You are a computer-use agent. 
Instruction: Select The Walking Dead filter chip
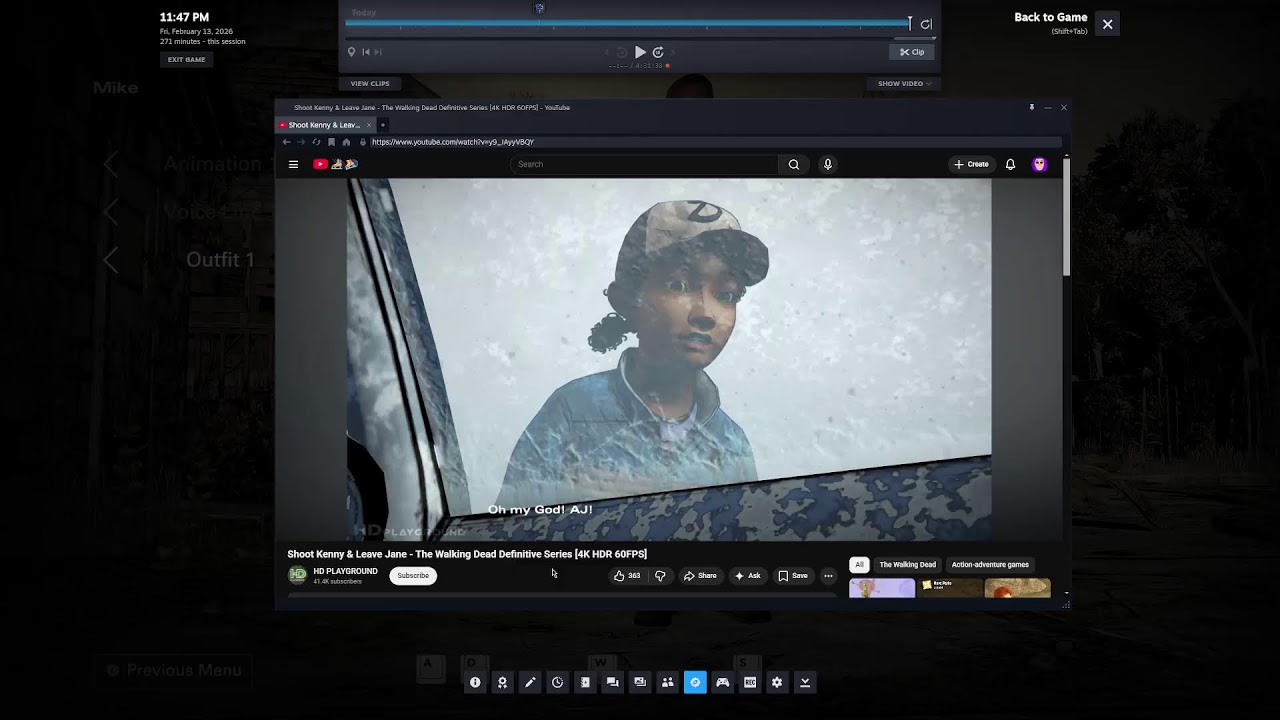pyautogui.click(x=908, y=564)
